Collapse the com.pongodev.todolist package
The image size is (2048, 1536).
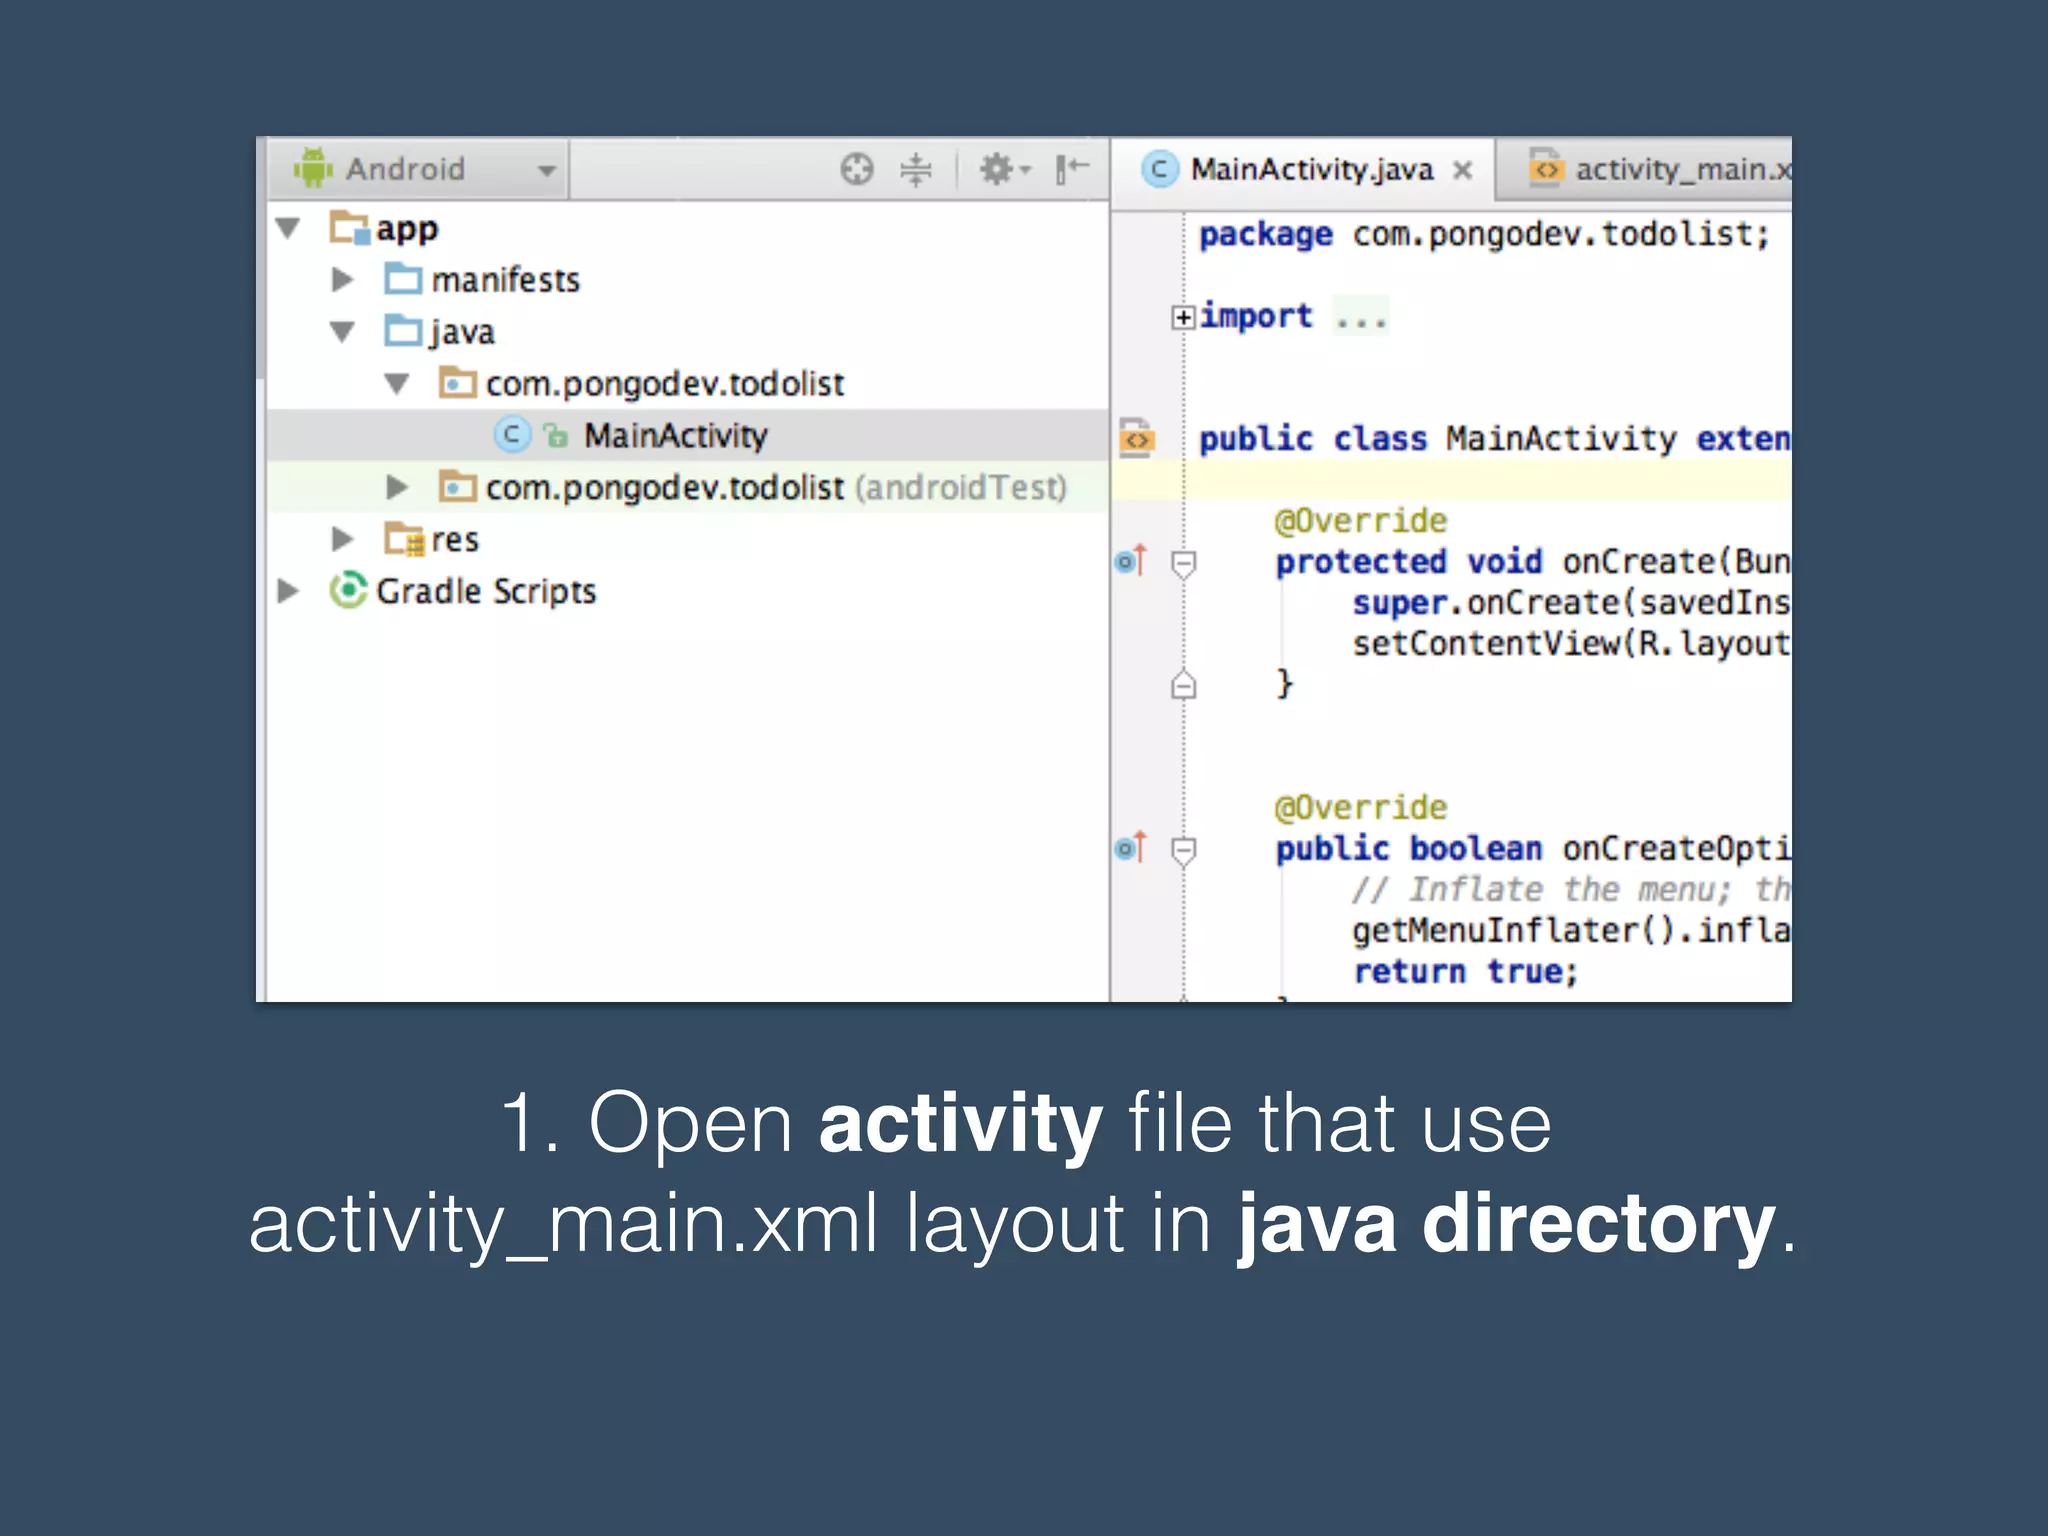pos(397,384)
